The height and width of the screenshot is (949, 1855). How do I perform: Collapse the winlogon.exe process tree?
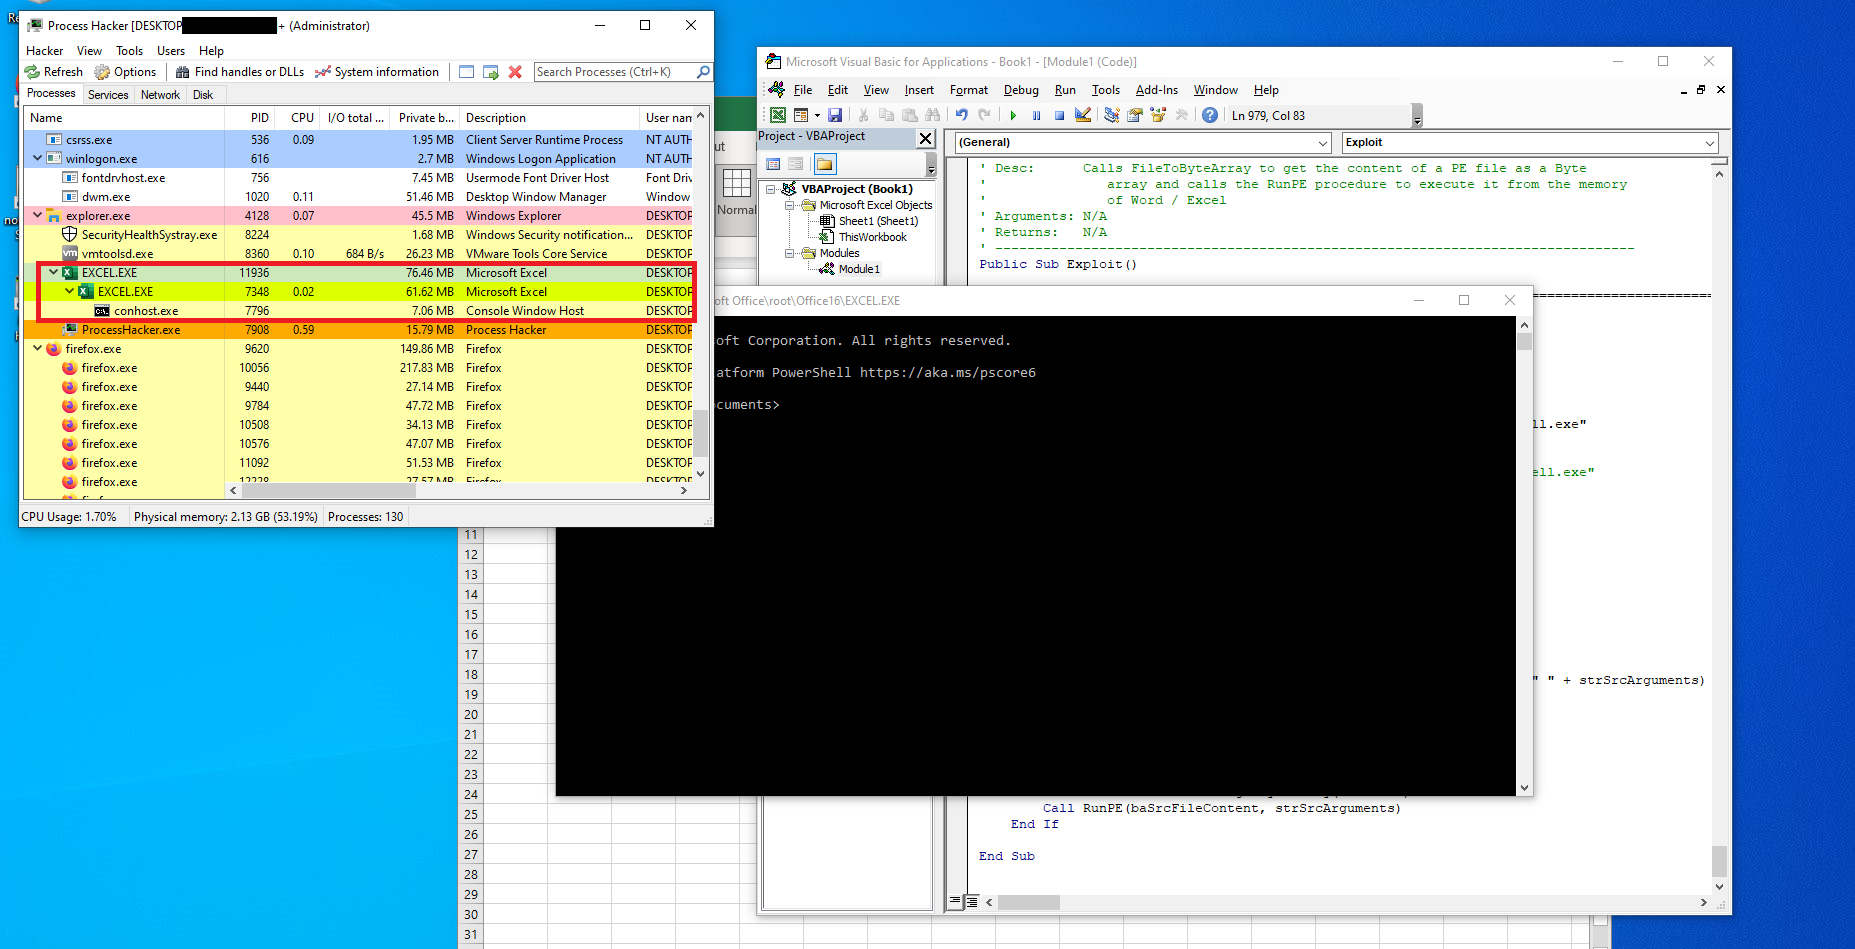click(38, 158)
